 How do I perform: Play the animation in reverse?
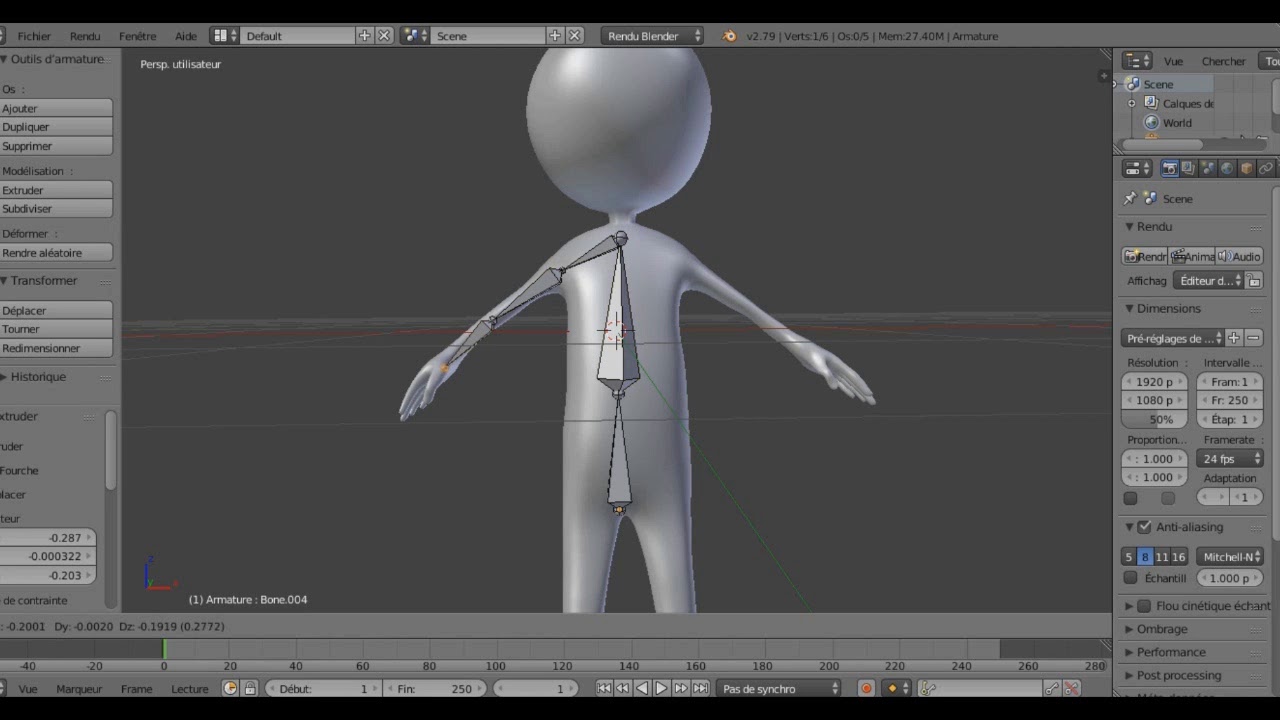click(x=642, y=688)
